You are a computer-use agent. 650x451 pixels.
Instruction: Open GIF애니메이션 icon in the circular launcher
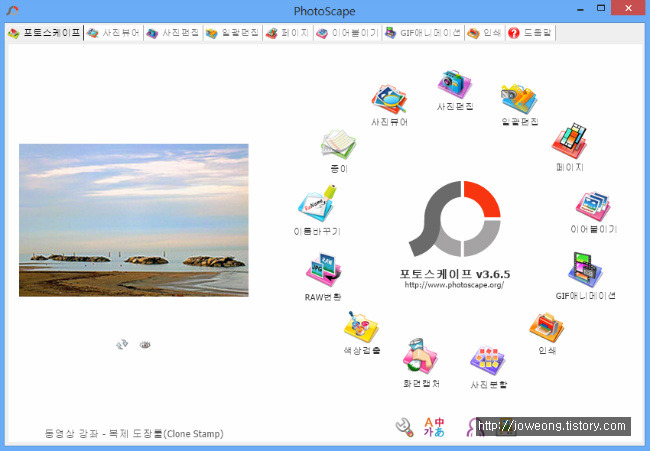585,270
